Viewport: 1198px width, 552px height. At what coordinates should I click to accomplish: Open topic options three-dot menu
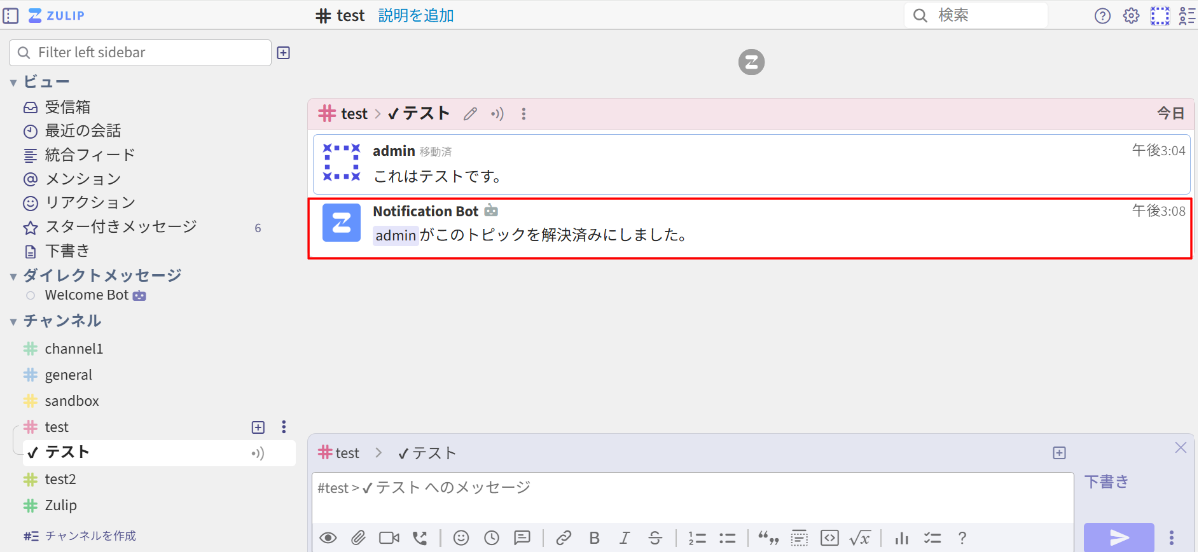pyautogui.click(x=523, y=114)
